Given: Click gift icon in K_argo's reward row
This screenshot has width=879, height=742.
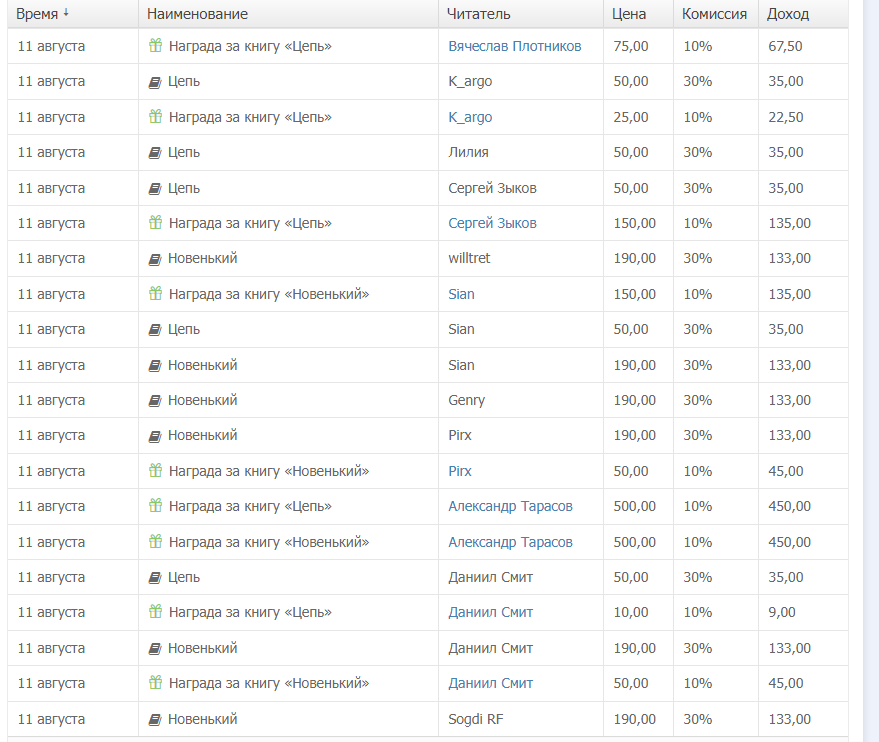Looking at the screenshot, I should pos(155,117).
